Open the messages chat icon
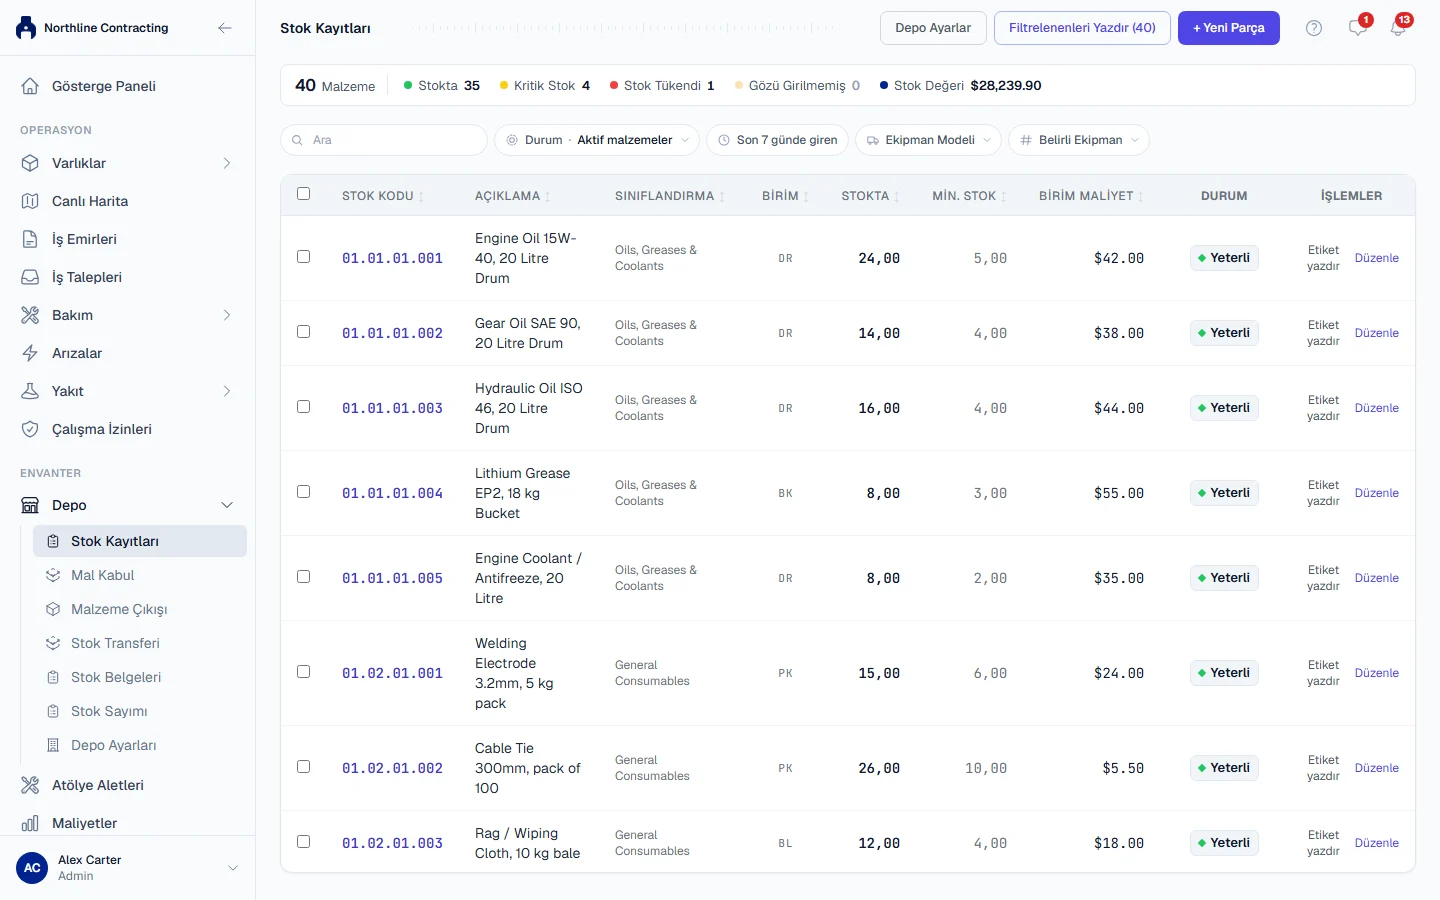 click(1357, 28)
